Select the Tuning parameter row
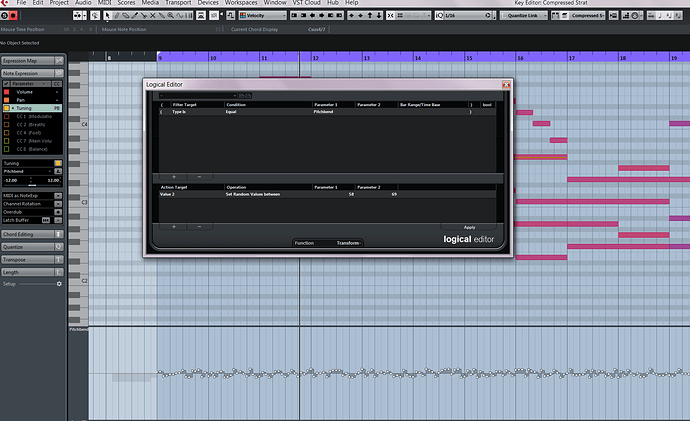This screenshot has height=421, width=690. click(x=33, y=108)
